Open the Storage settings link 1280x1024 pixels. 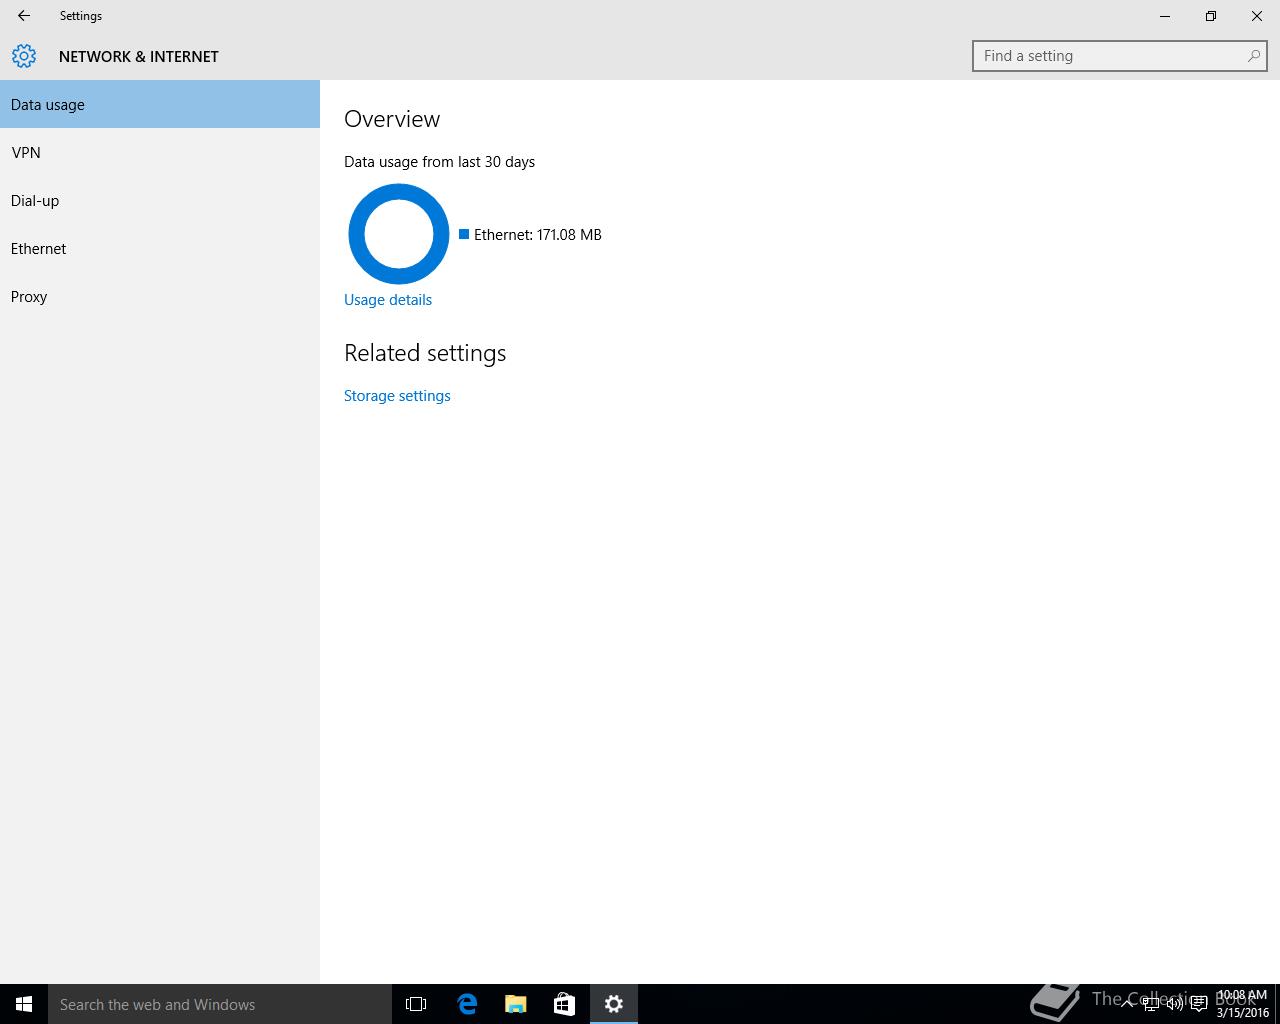397,396
